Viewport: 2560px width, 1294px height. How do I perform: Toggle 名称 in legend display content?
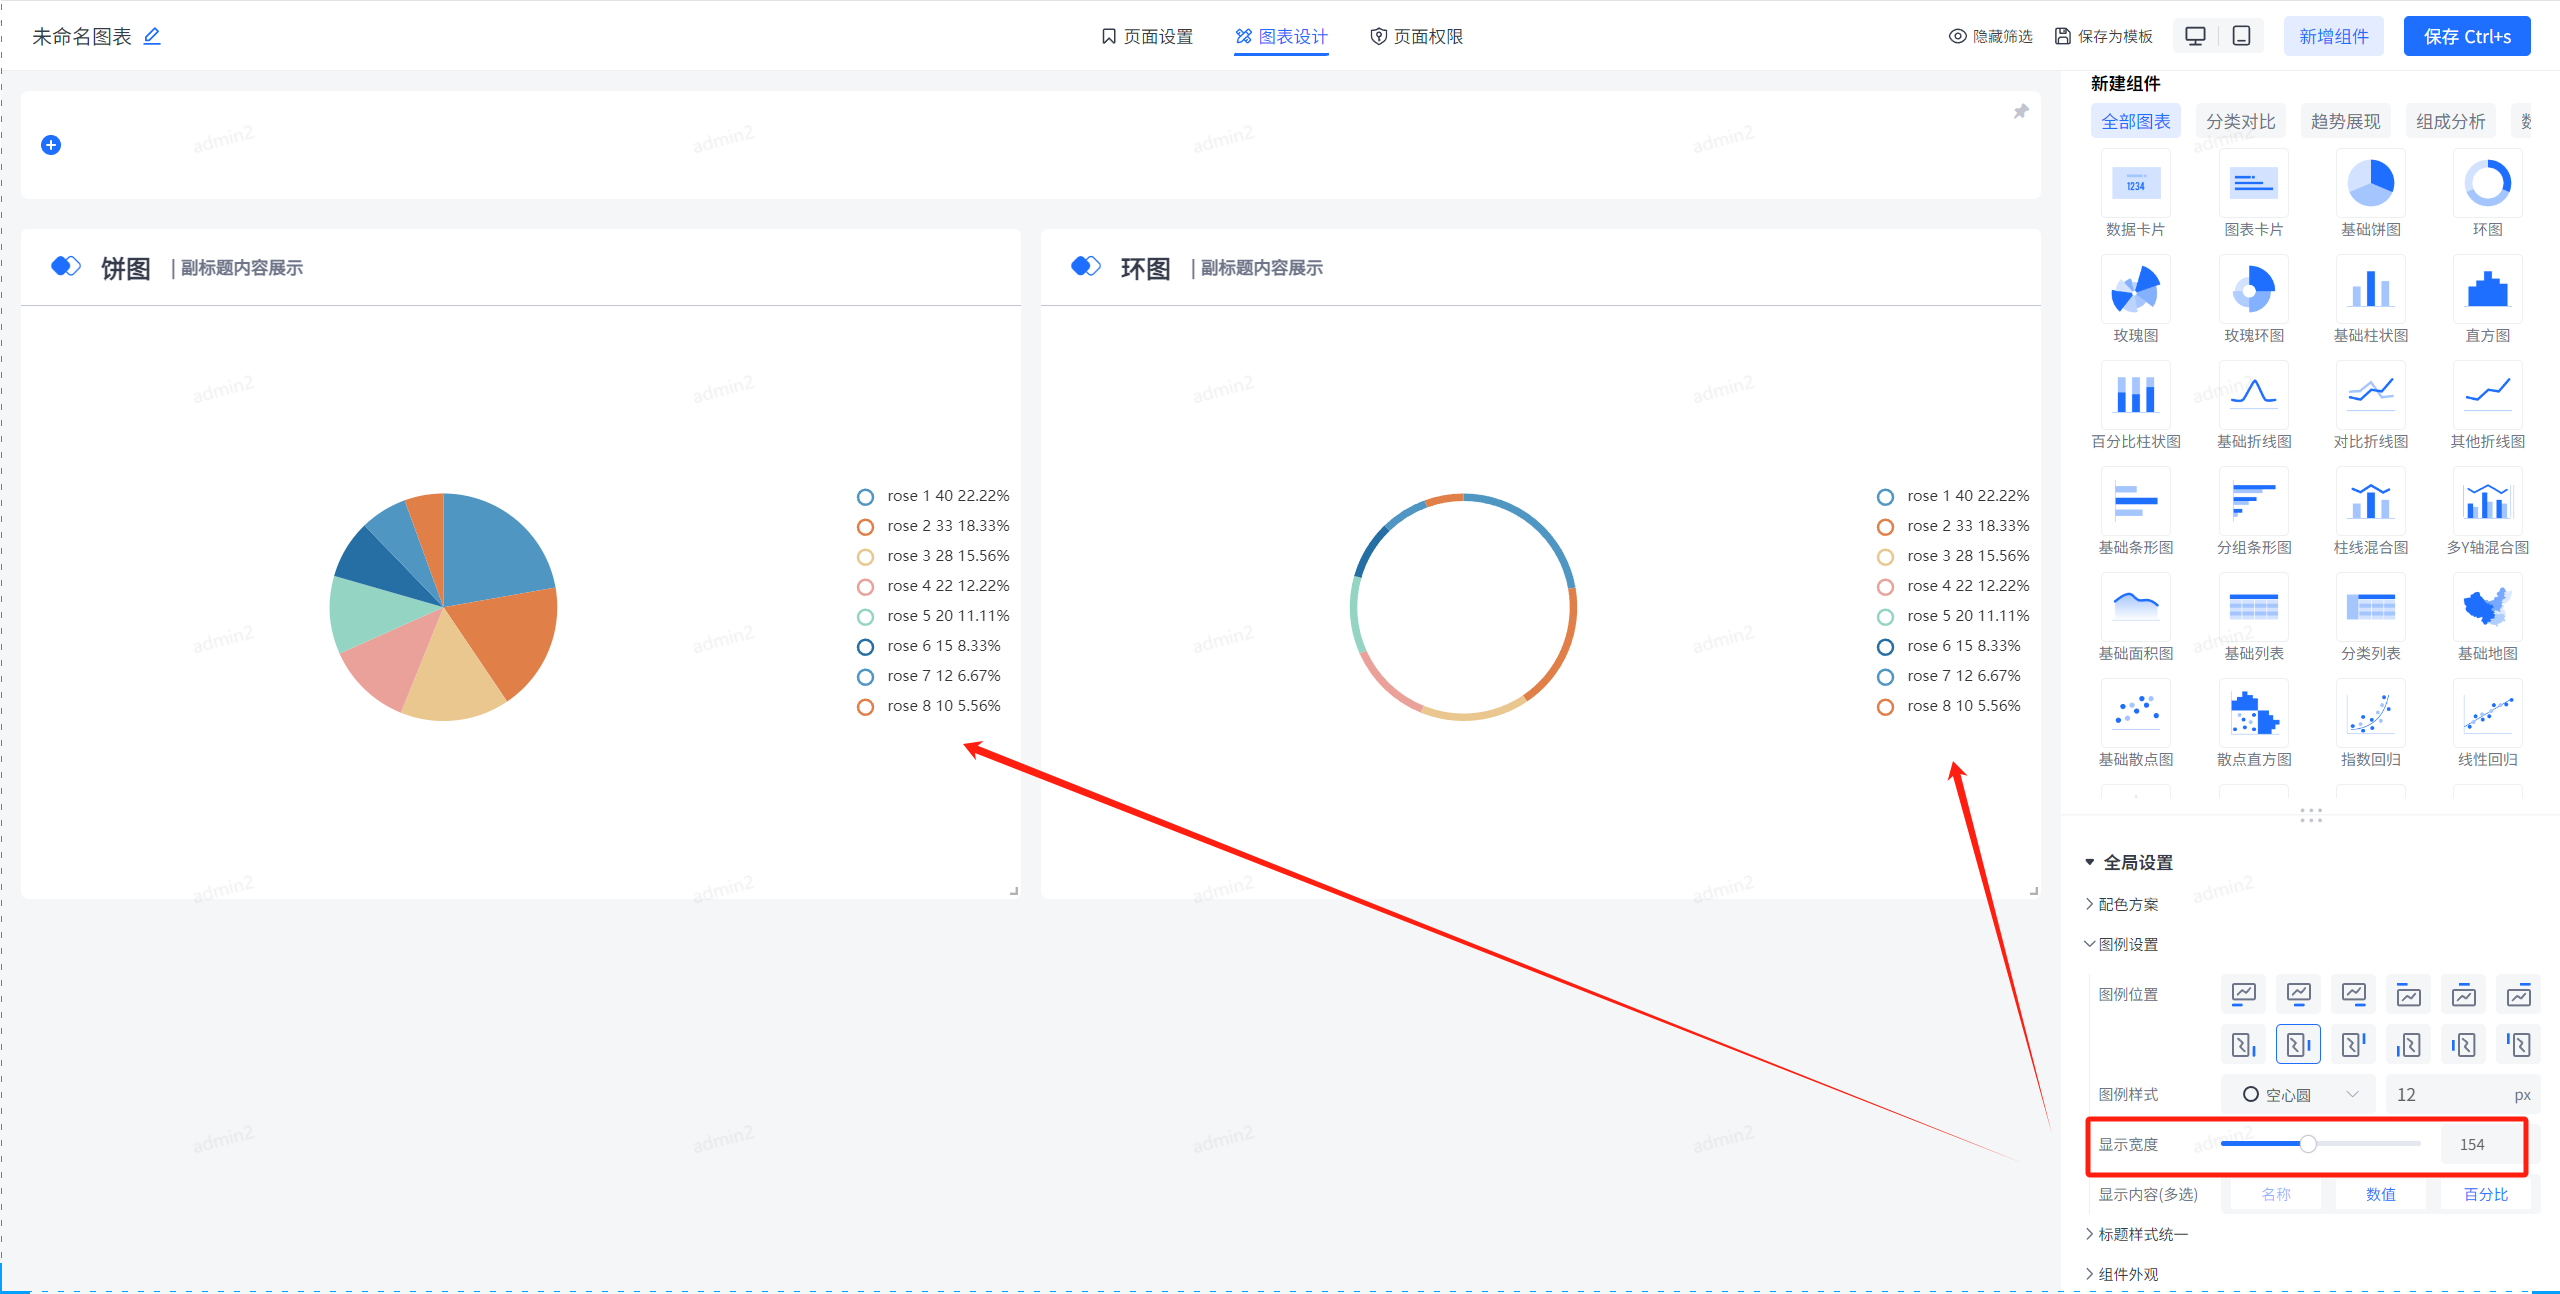pos(2276,1194)
